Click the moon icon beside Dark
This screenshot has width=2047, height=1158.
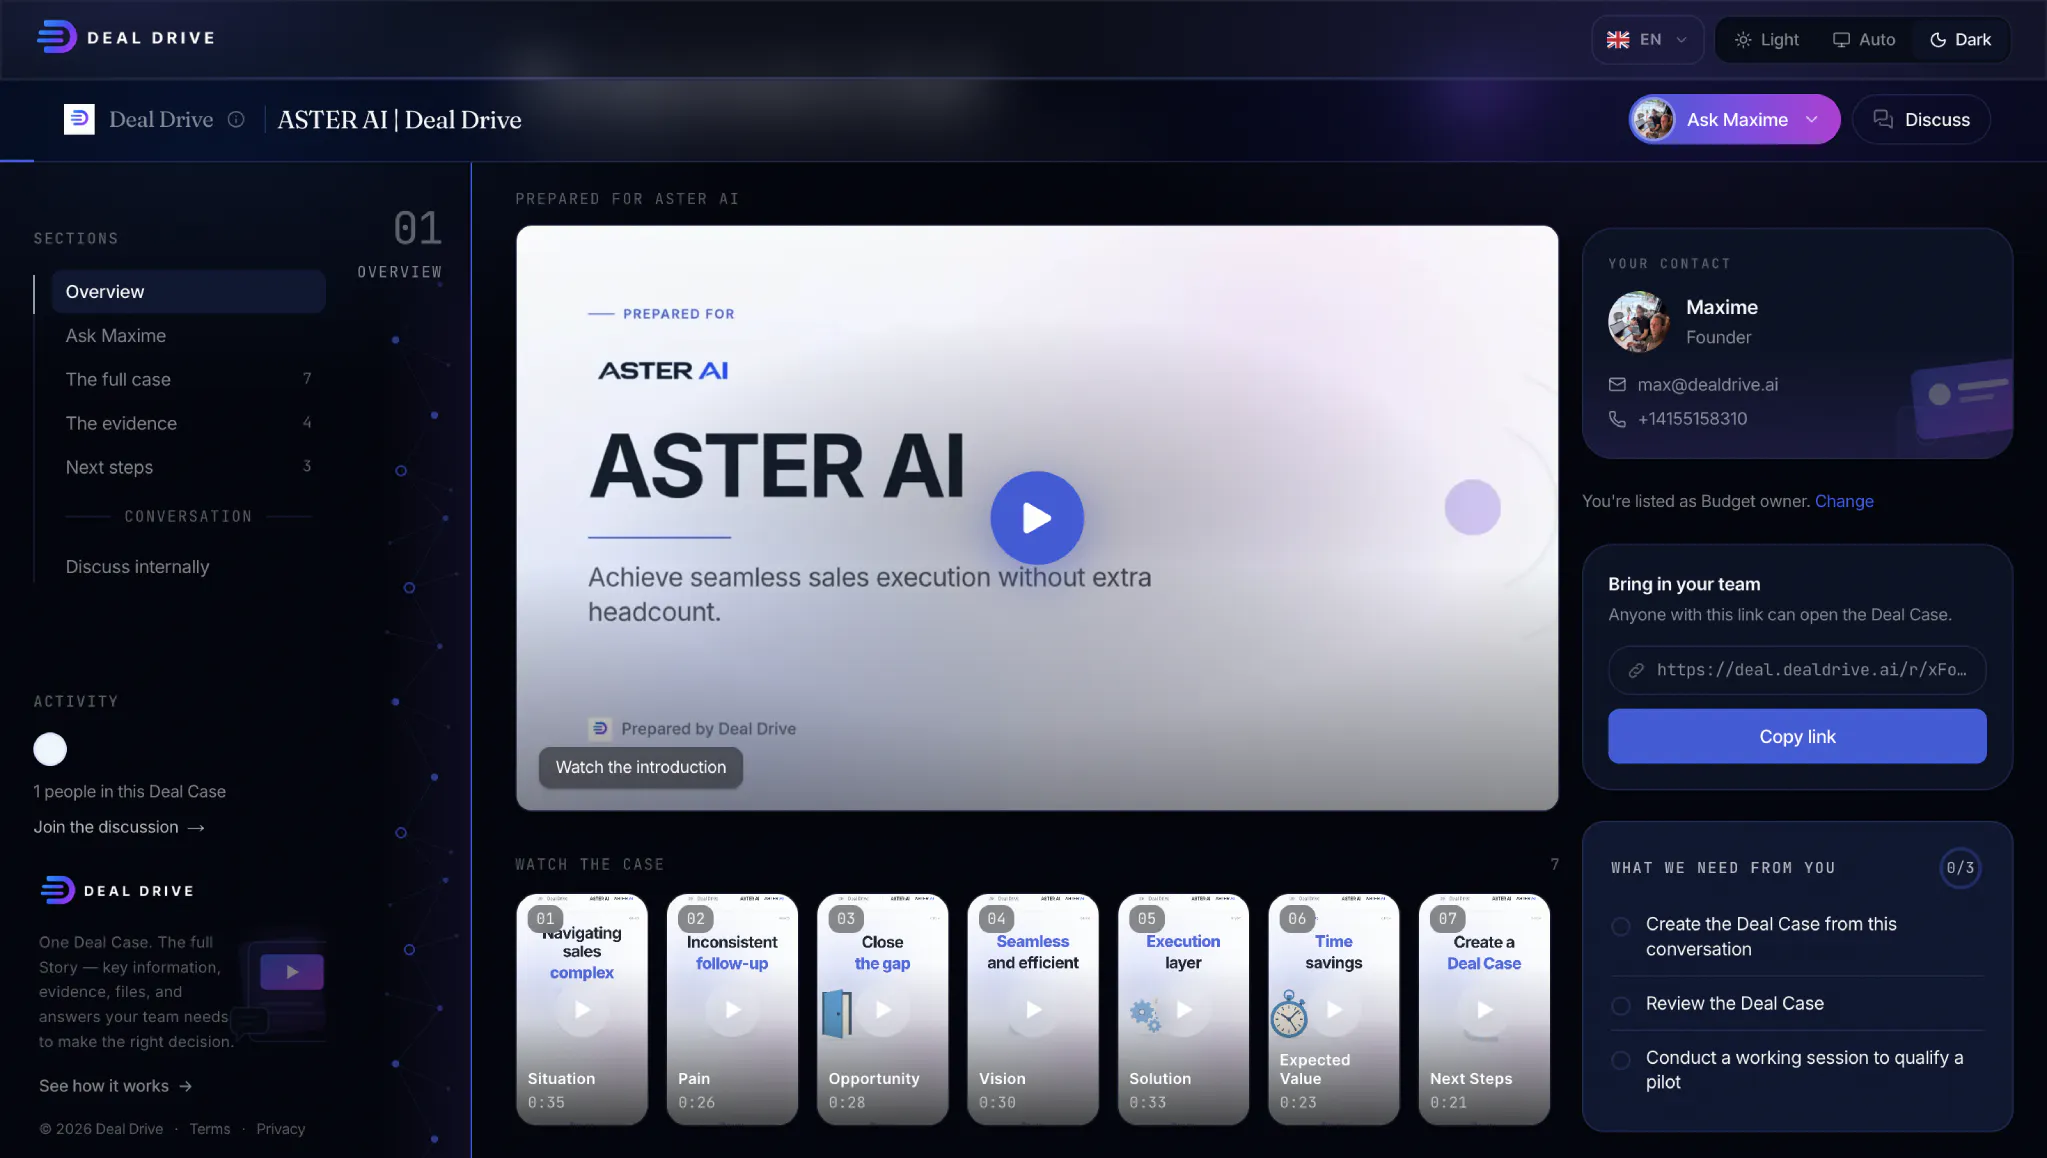click(x=1938, y=40)
